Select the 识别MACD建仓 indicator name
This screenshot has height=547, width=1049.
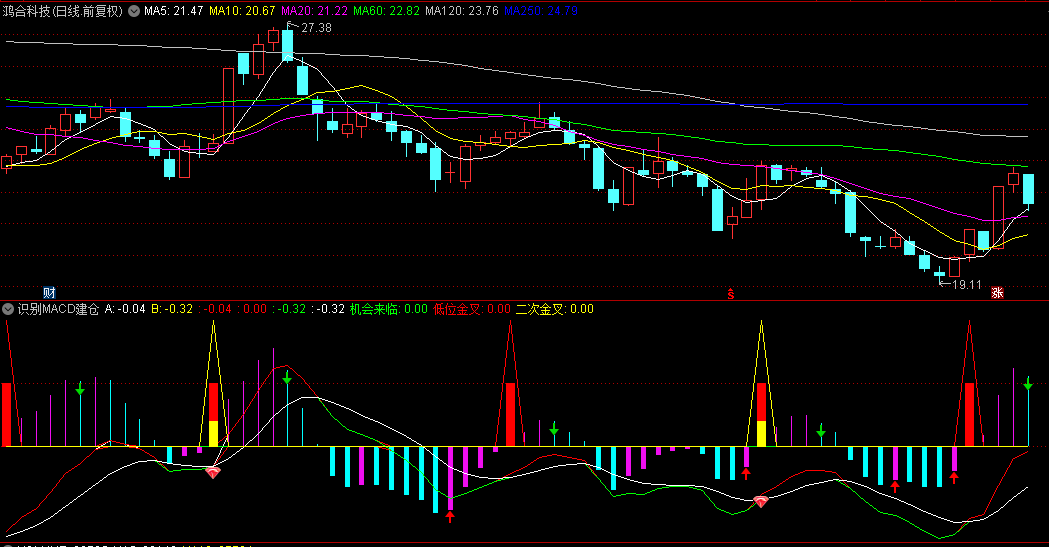click(x=58, y=309)
